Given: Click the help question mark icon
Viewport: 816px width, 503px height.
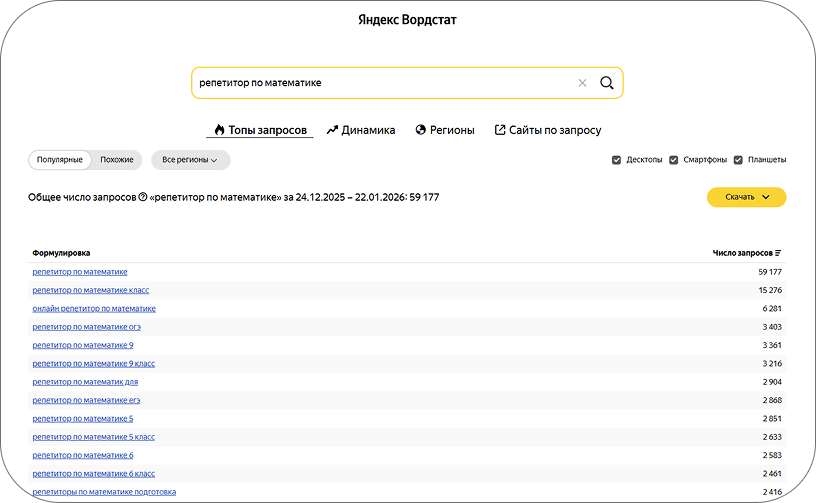Looking at the screenshot, I should [x=143, y=197].
